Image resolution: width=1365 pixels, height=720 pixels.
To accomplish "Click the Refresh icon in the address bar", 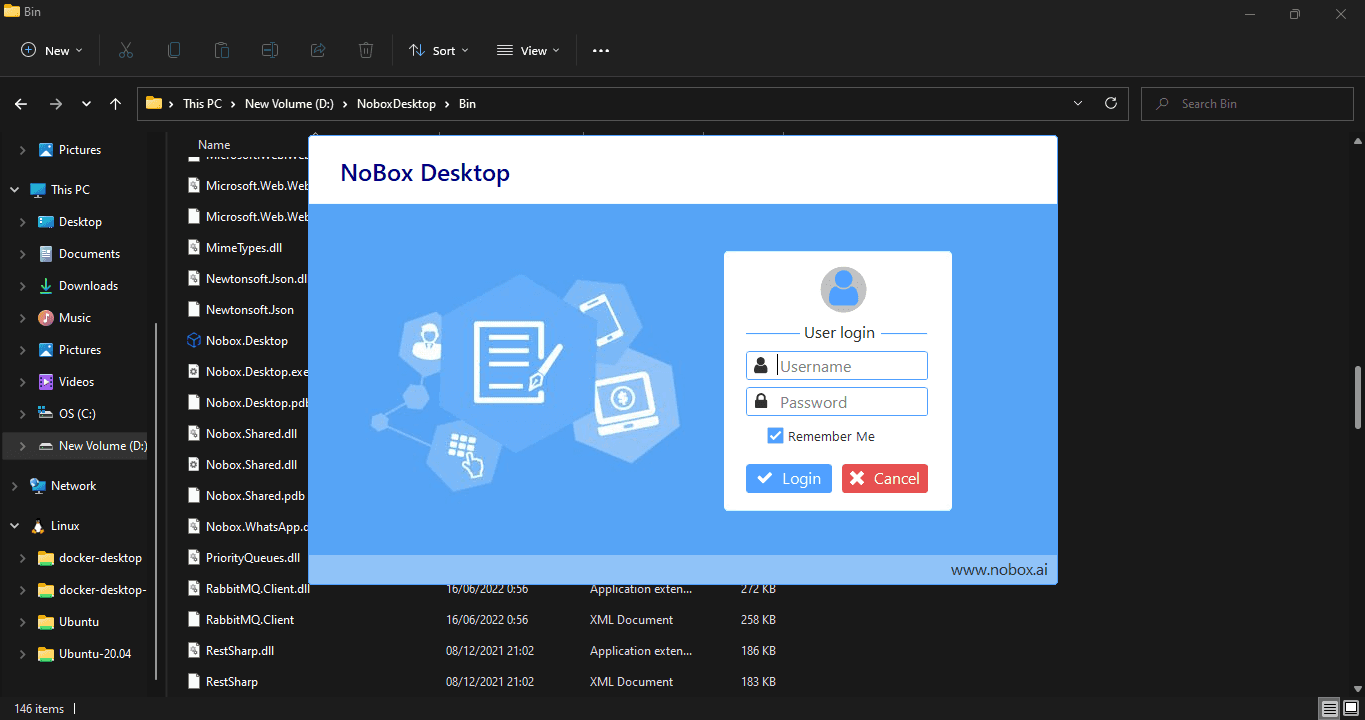I will pos(1110,103).
